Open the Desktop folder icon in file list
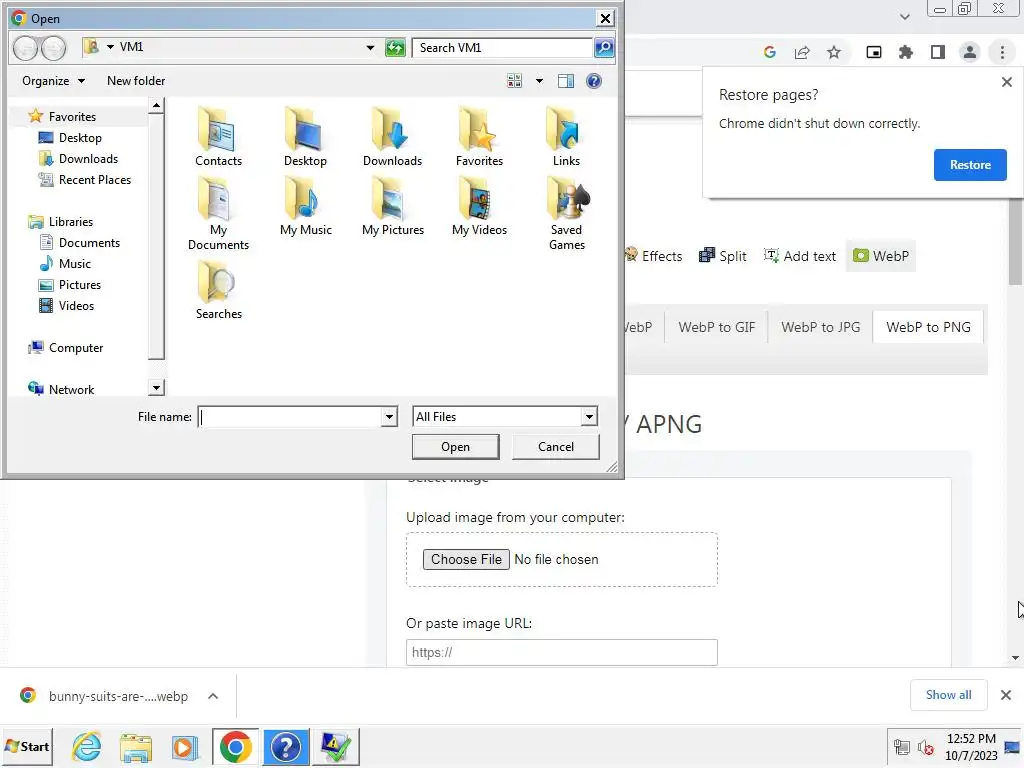 [305, 137]
